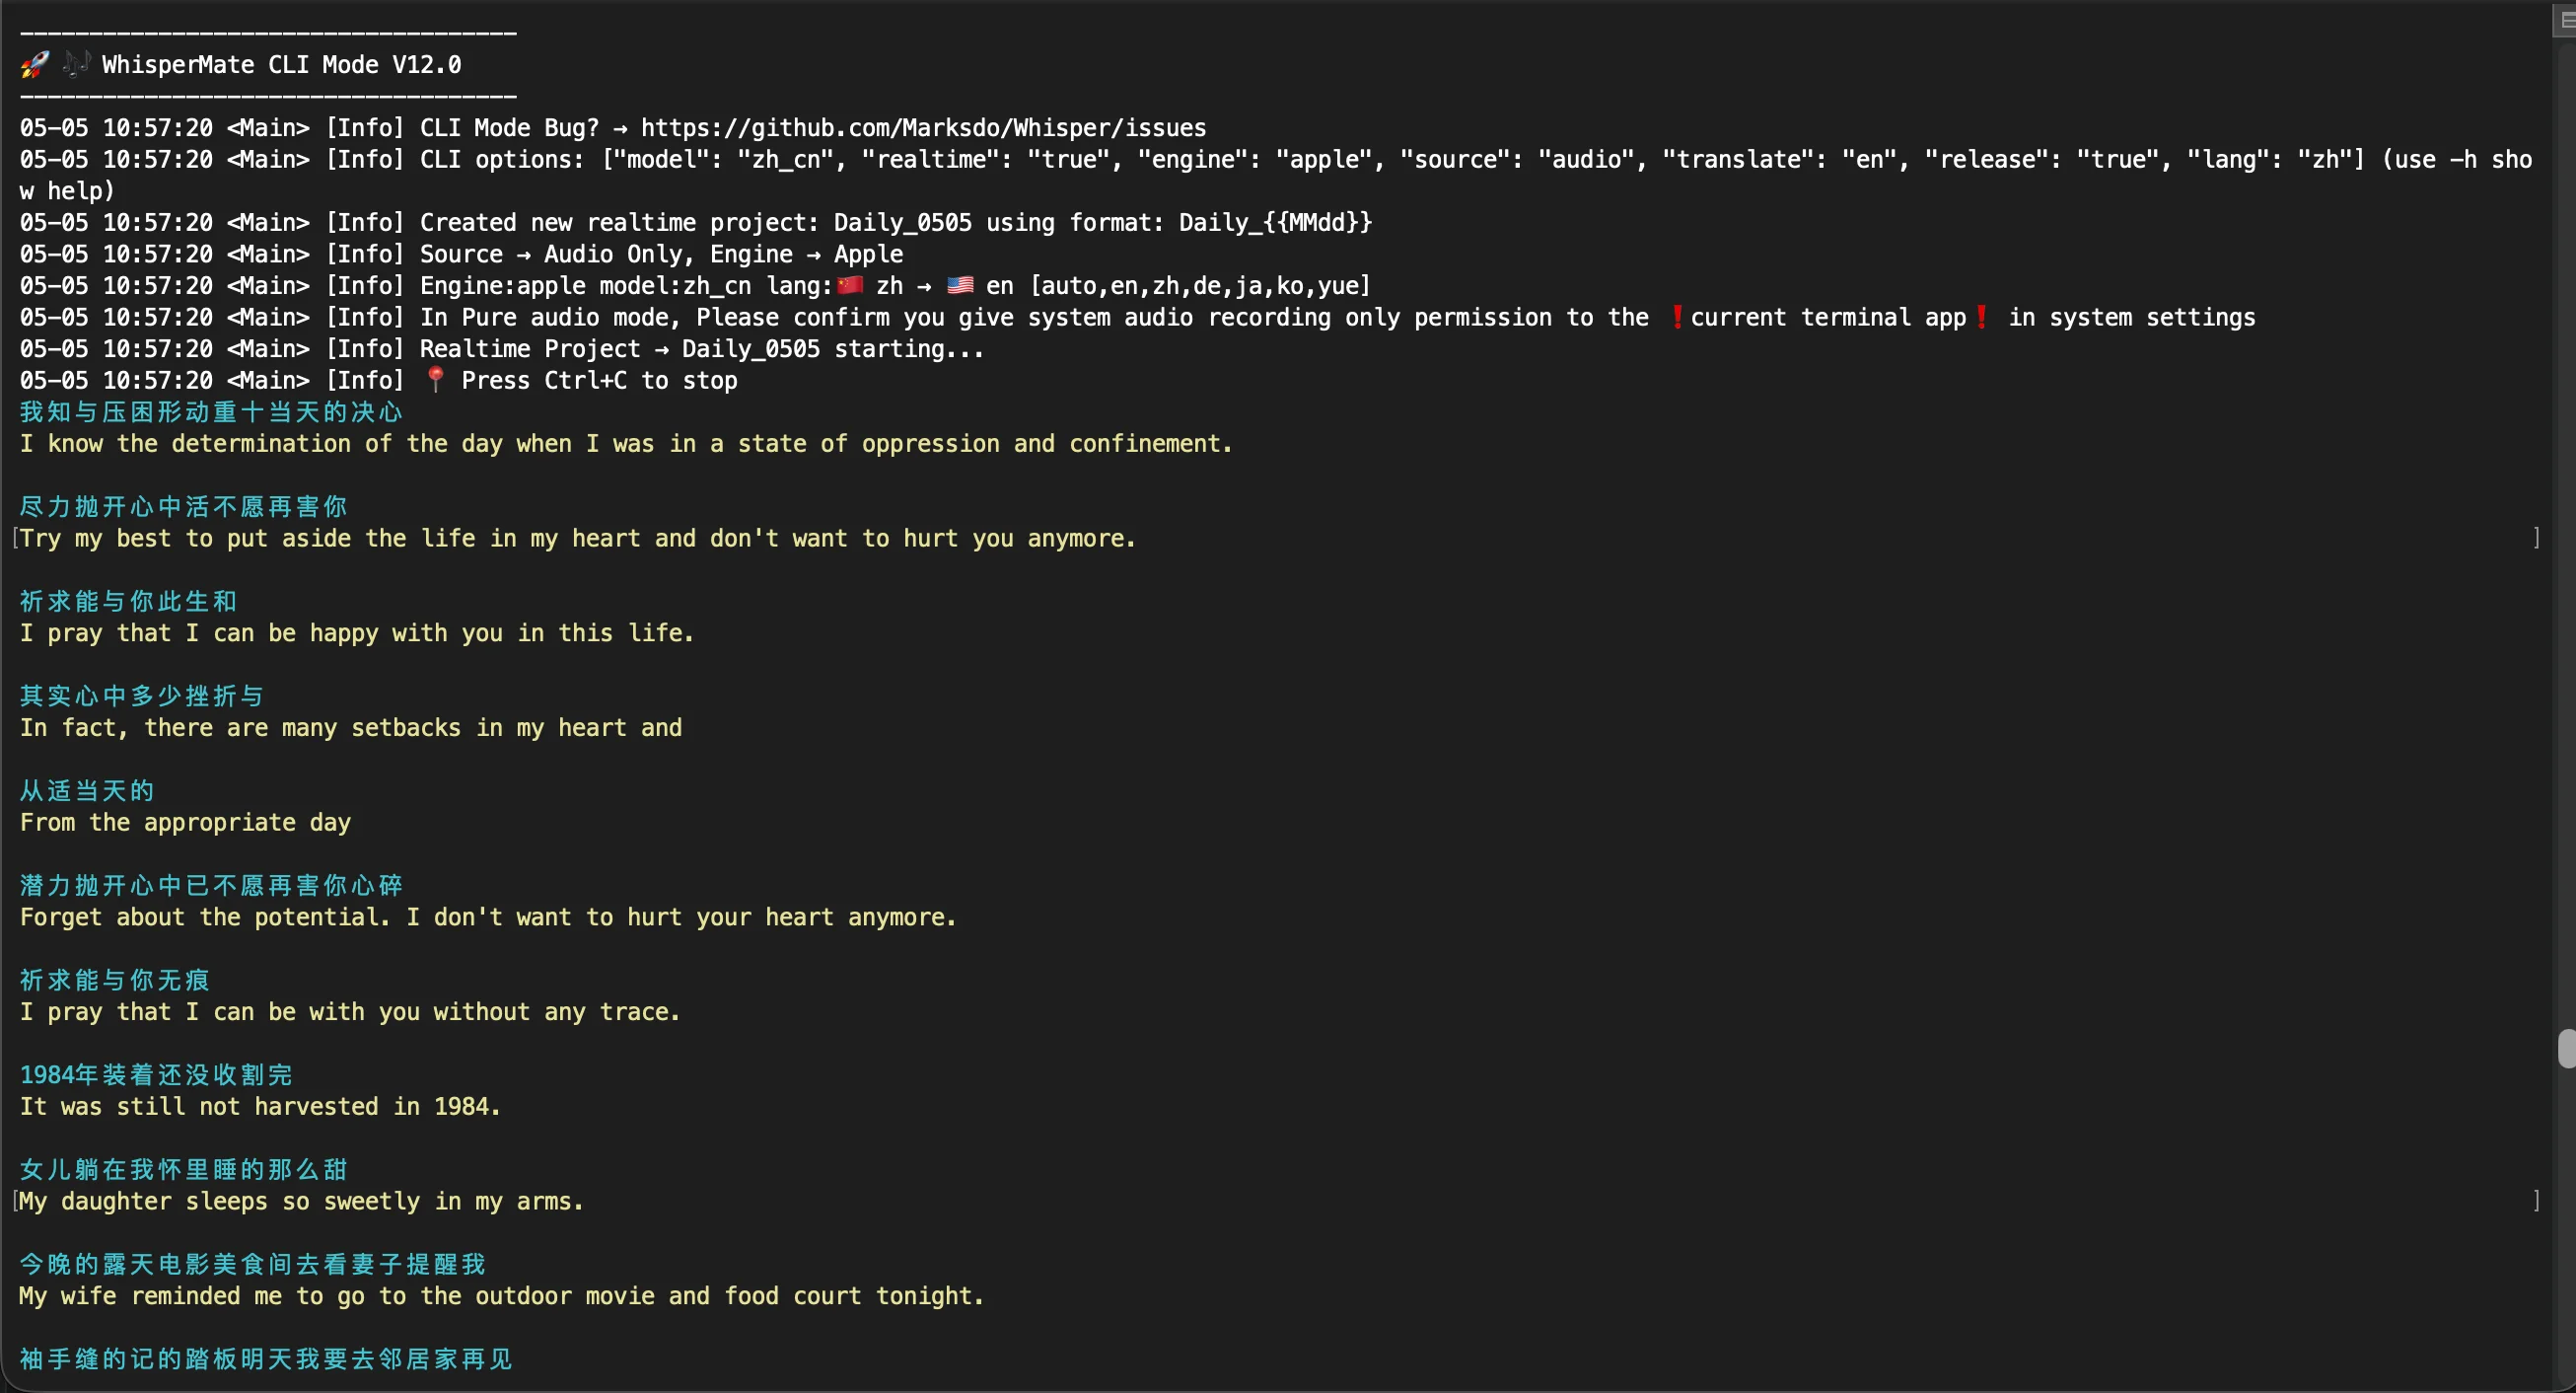Click the red pin before 'Press Ctrl+C'
Image resolution: width=2576 pixels, height=1393 pixels.
coord(435,380)
